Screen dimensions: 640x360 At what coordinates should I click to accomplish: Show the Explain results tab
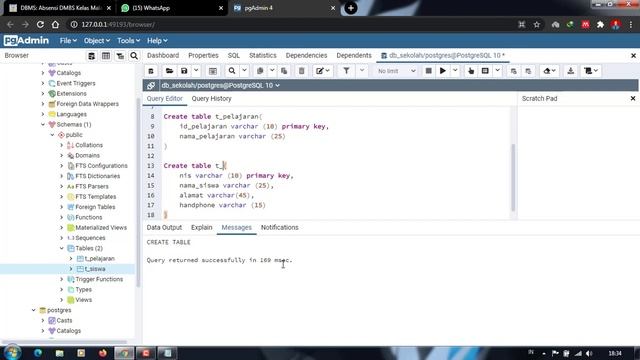coord(202,228)
